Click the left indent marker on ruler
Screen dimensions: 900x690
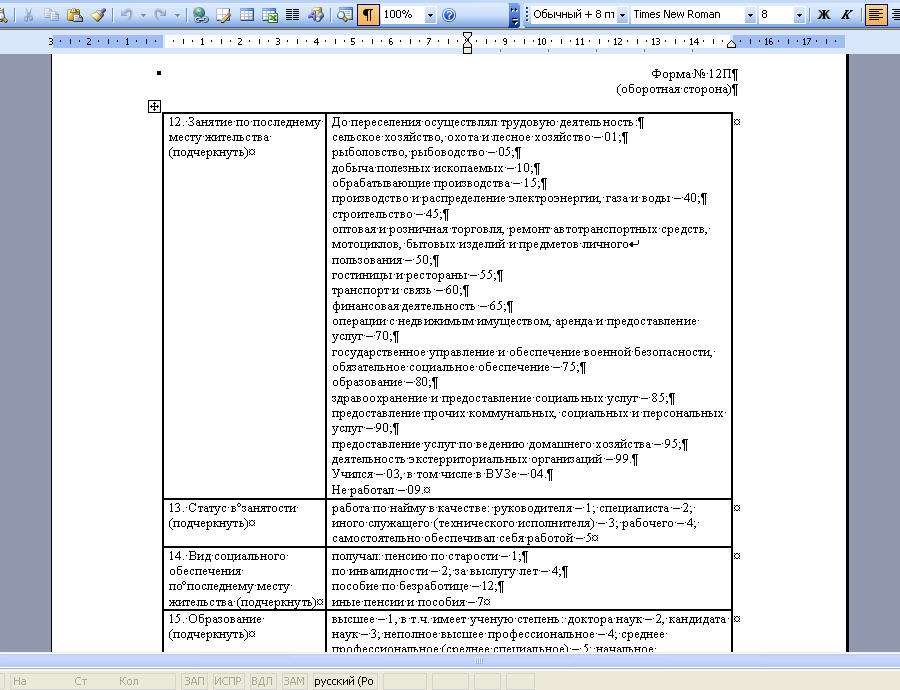click(x=467, y=42)
